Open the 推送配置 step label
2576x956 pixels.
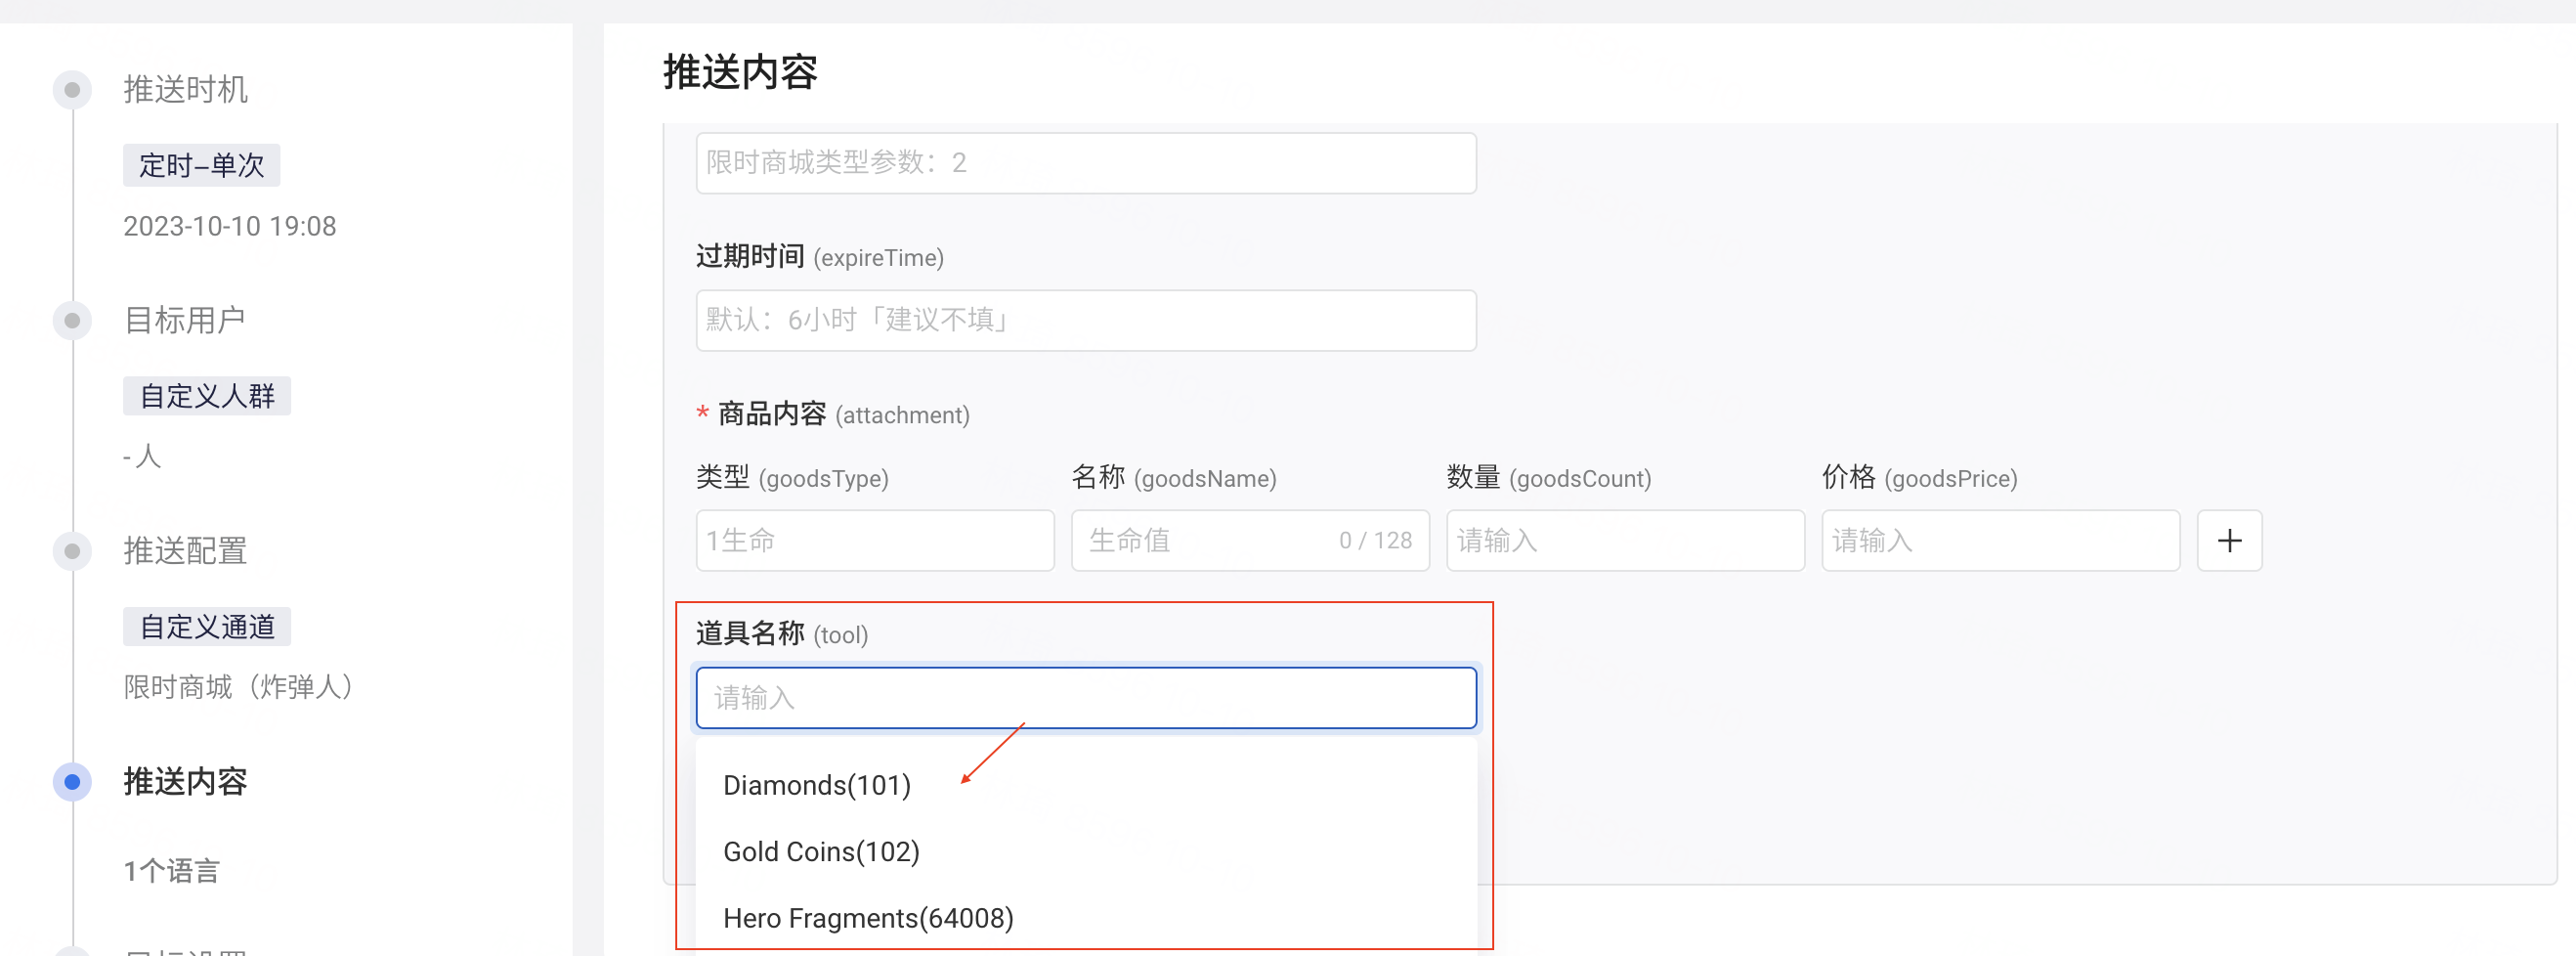(x=185, y=551)
